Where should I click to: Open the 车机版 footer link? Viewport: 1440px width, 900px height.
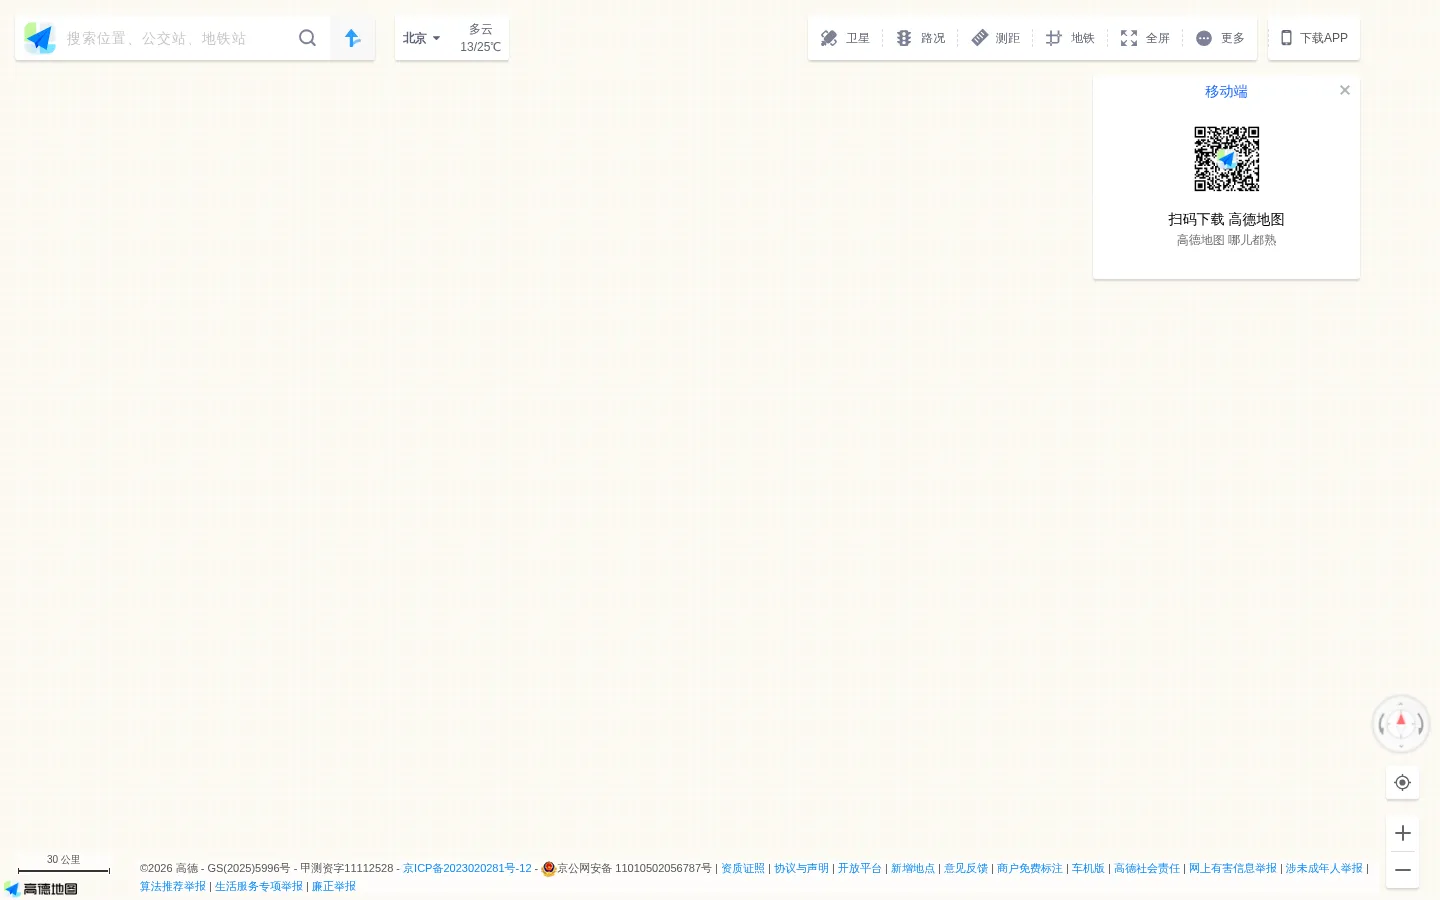coord(1088,868)
